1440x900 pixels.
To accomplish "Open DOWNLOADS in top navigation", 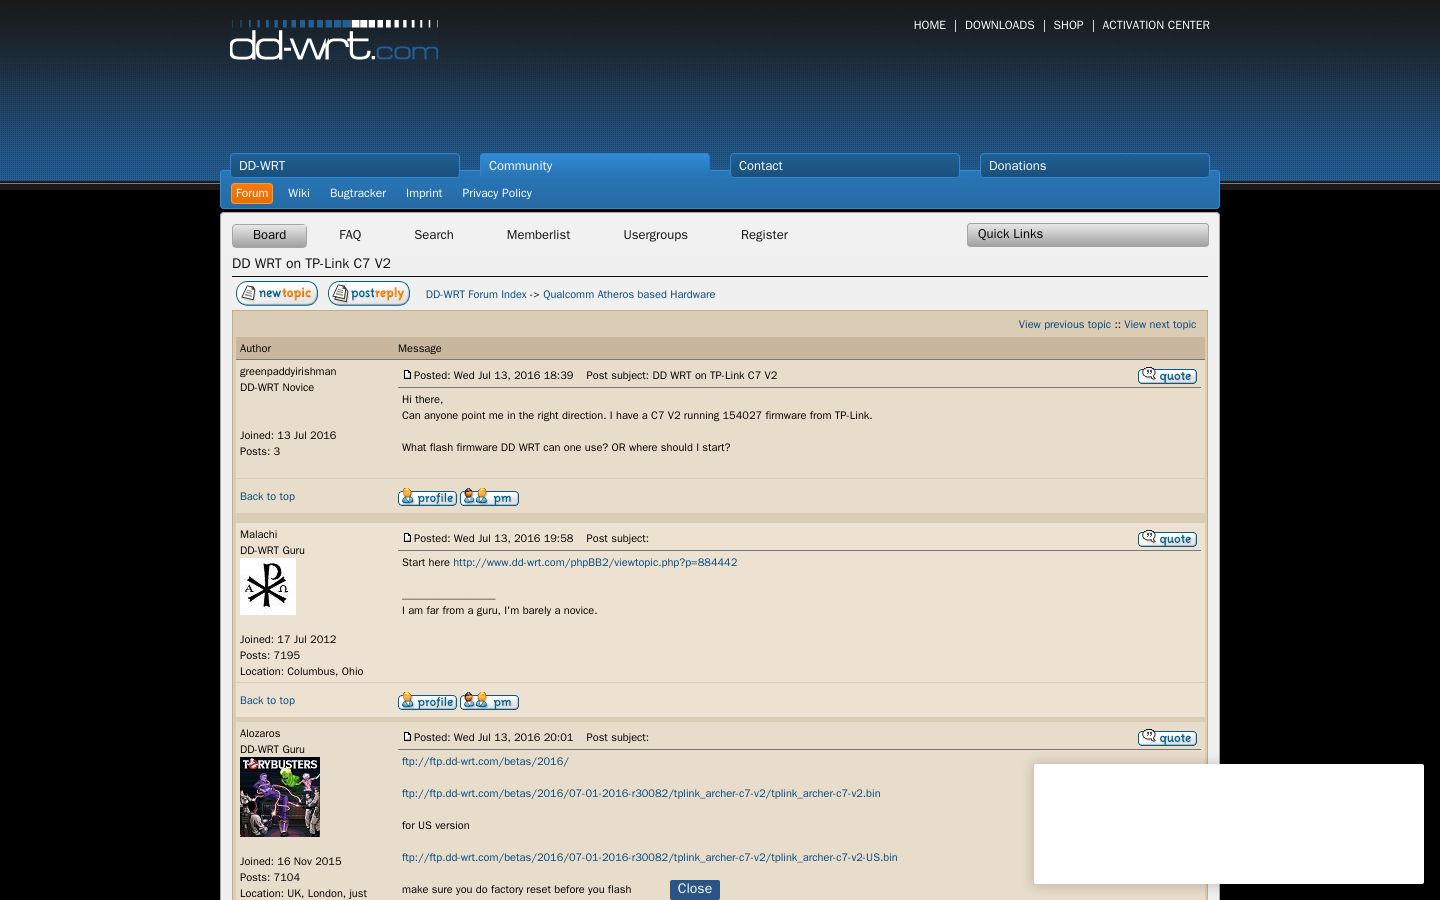I will click(1000, 25).
